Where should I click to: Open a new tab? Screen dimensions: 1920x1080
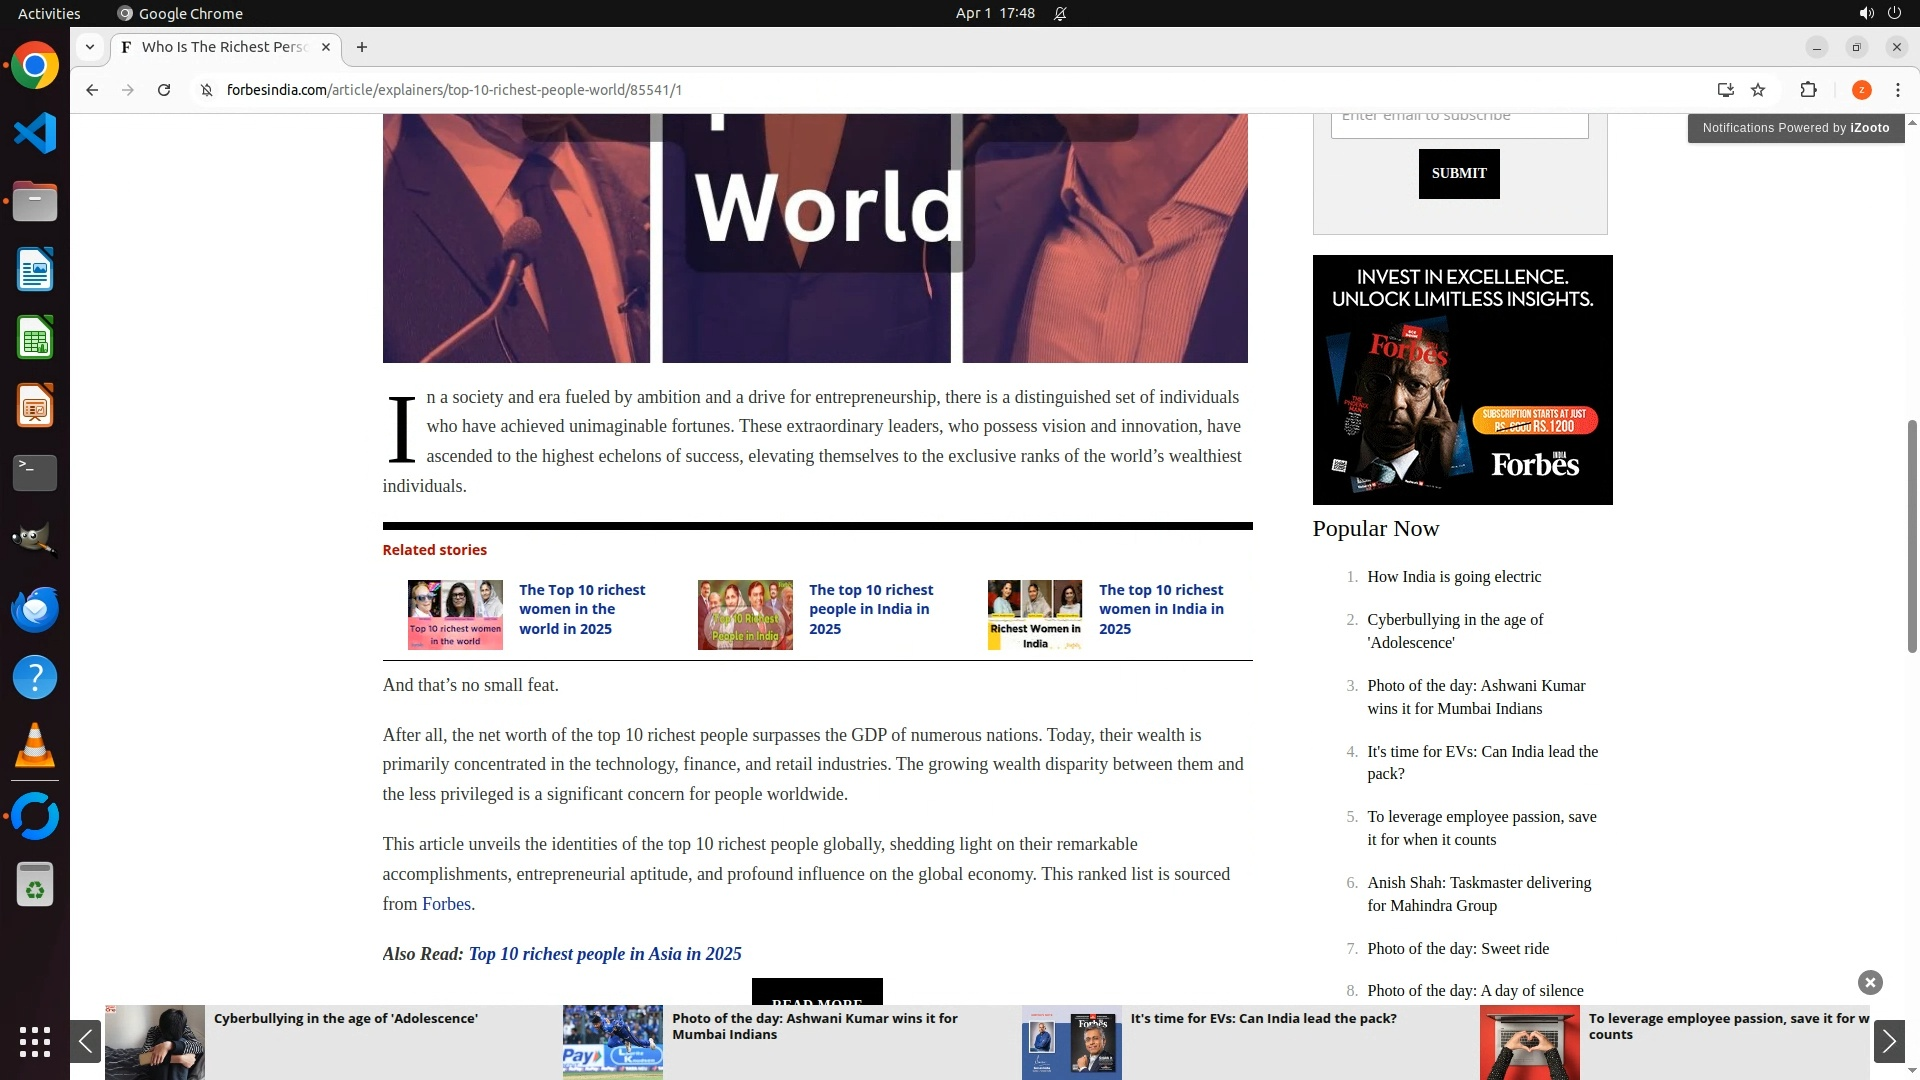(x=362, y=47)
